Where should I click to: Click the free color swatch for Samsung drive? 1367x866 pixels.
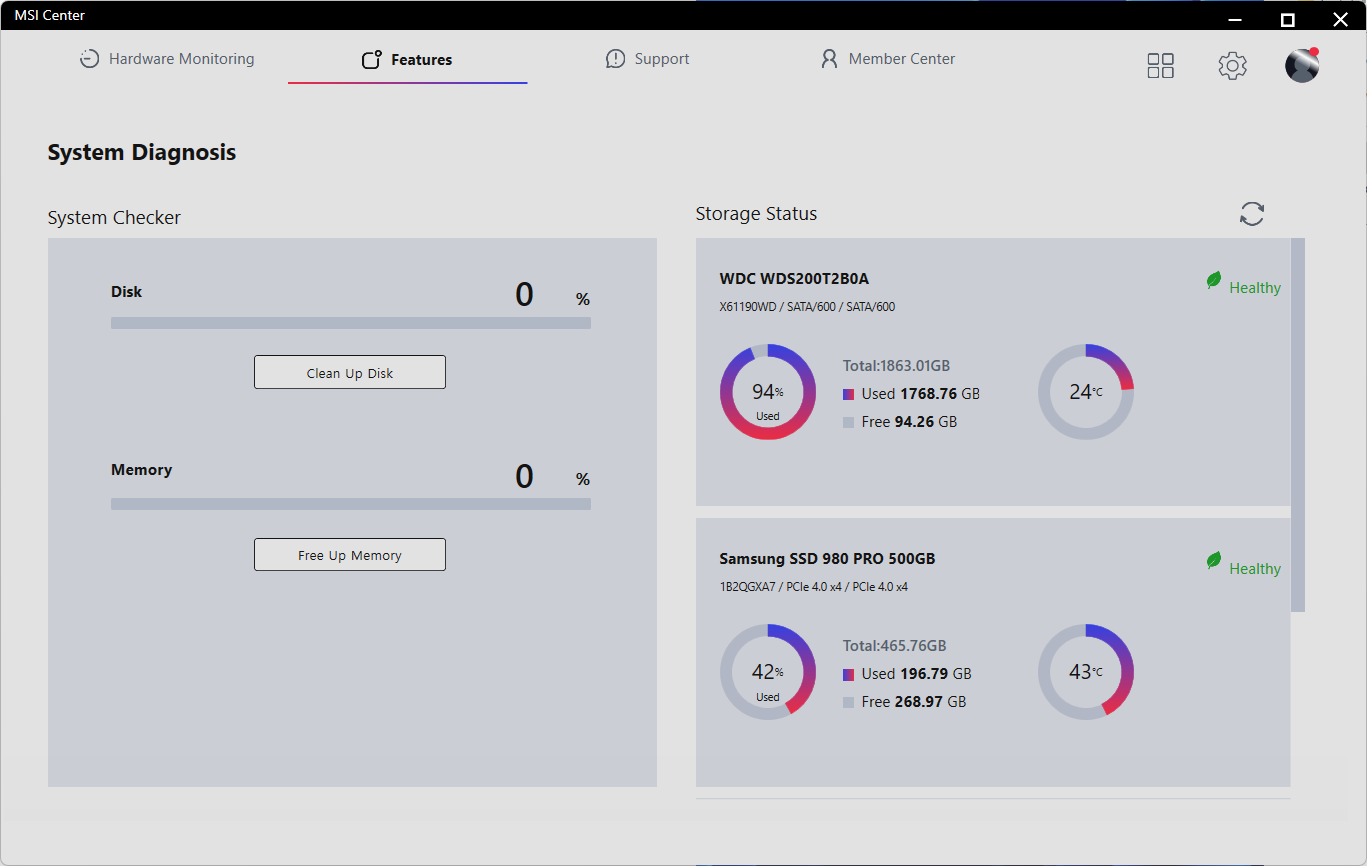click(x=848, y=702)
